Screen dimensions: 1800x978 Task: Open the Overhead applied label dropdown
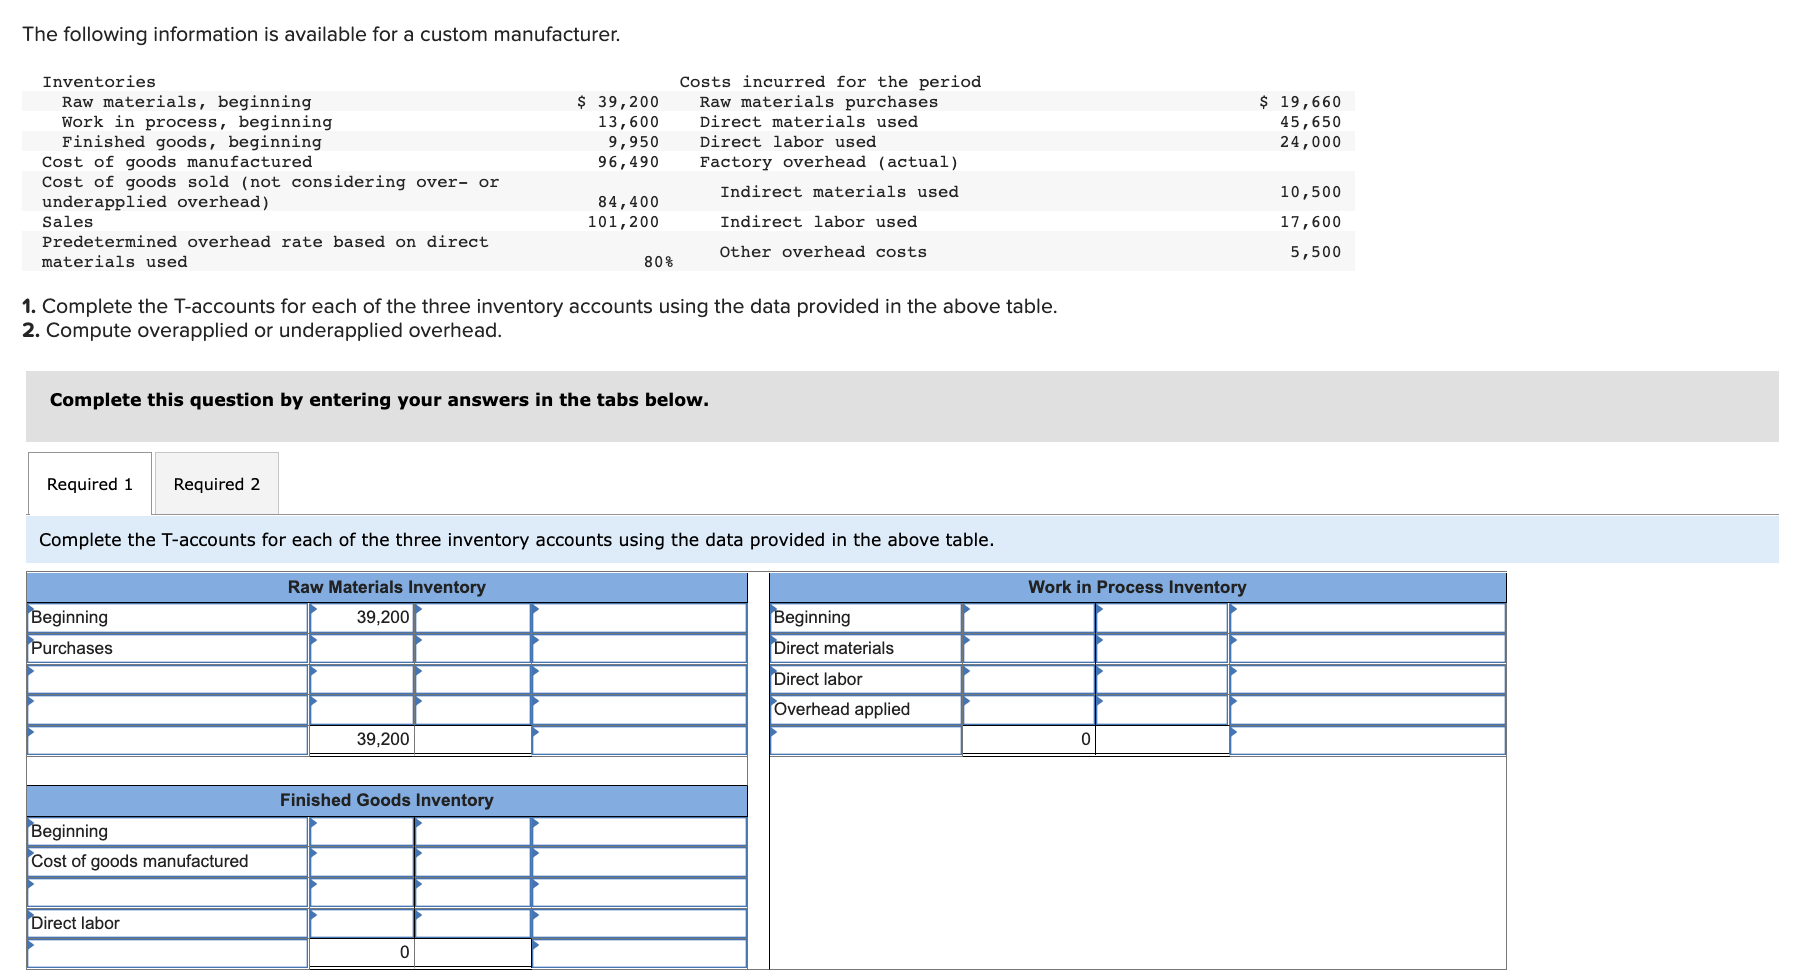pyautogui.click(x=866, y=709)
